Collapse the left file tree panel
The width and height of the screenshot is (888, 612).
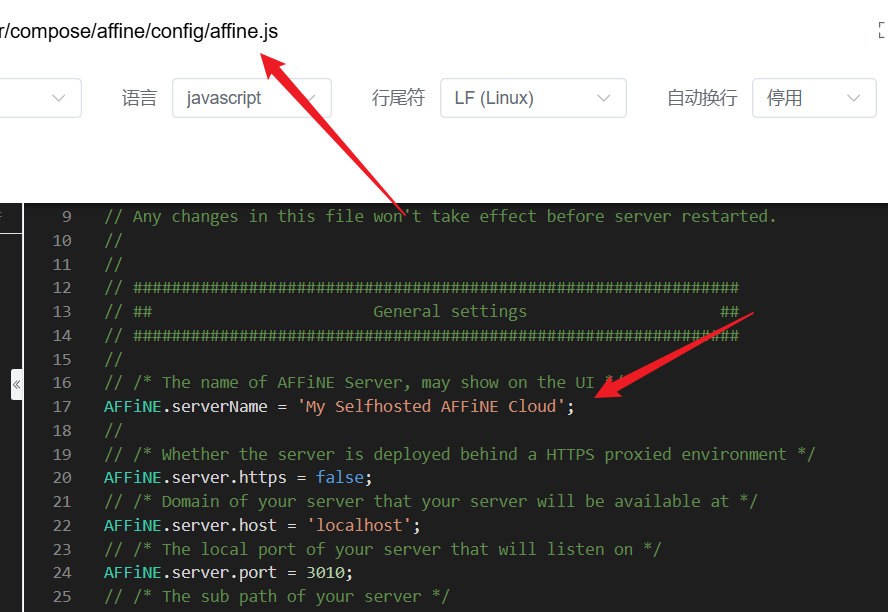[15, 385]
